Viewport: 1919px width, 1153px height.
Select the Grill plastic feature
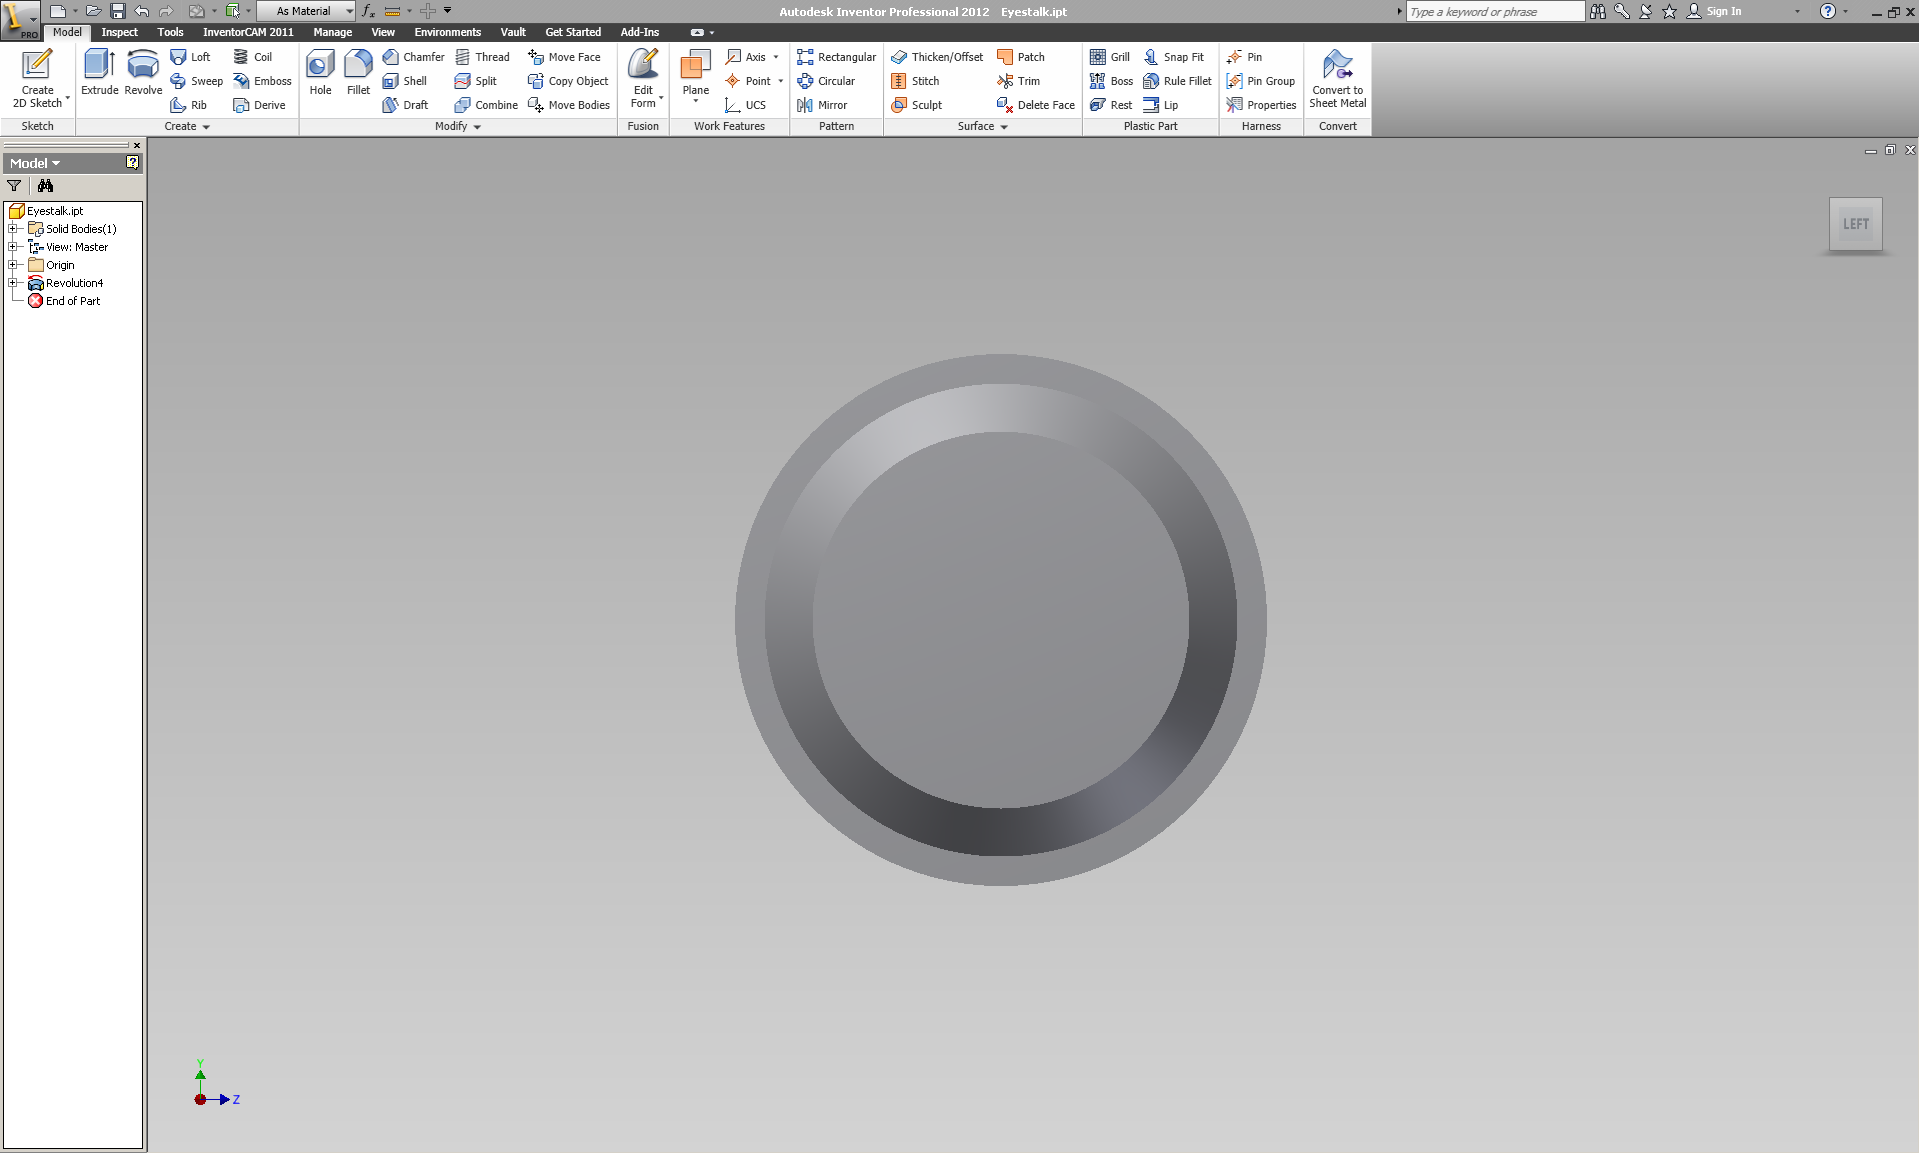(x=1110, y=57)
